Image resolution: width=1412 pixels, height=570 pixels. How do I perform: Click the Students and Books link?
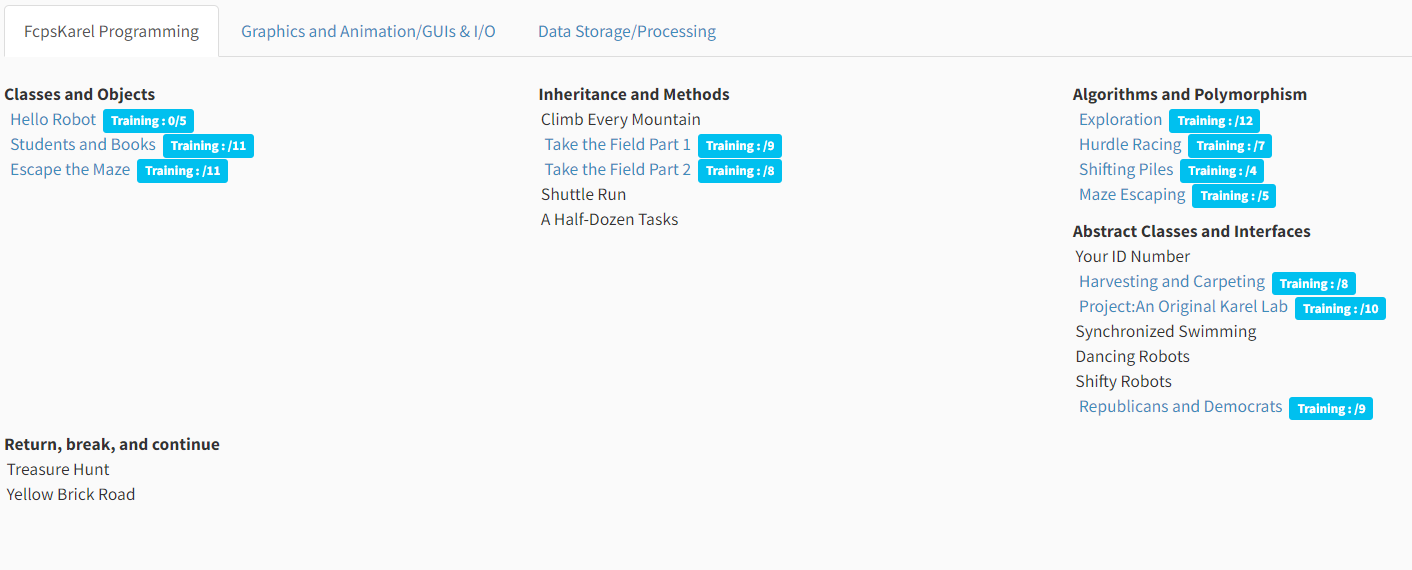pyautogui.click(x=83, y=145)
